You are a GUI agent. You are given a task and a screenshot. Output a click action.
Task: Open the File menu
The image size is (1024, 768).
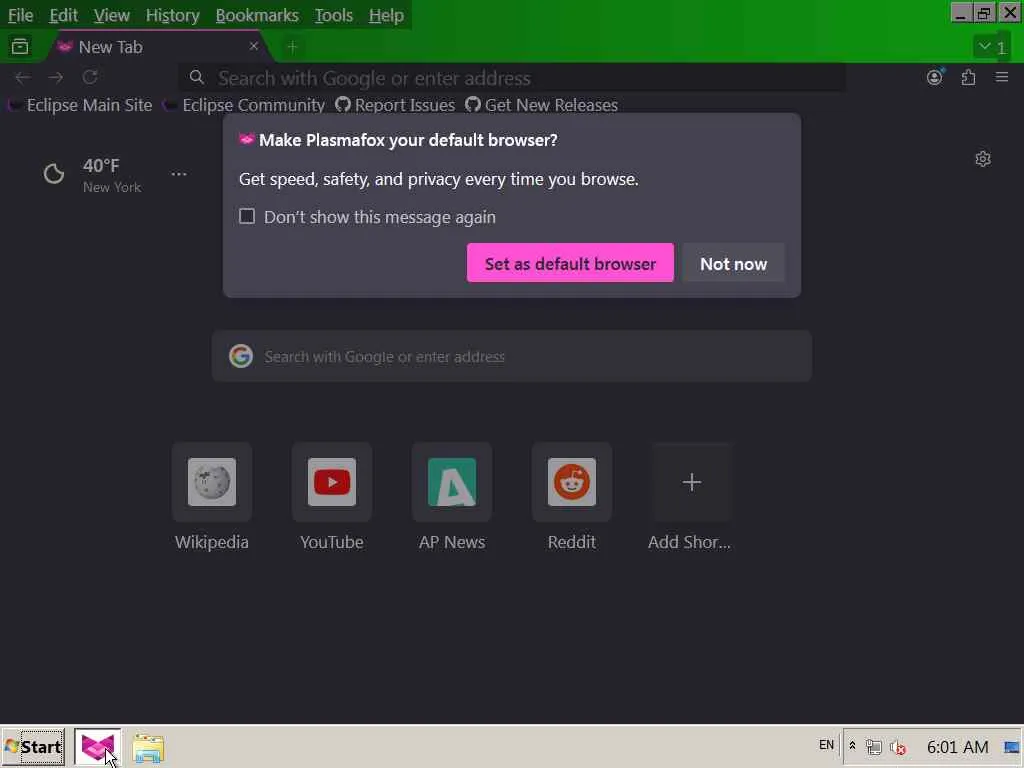(x=20, y=16)
